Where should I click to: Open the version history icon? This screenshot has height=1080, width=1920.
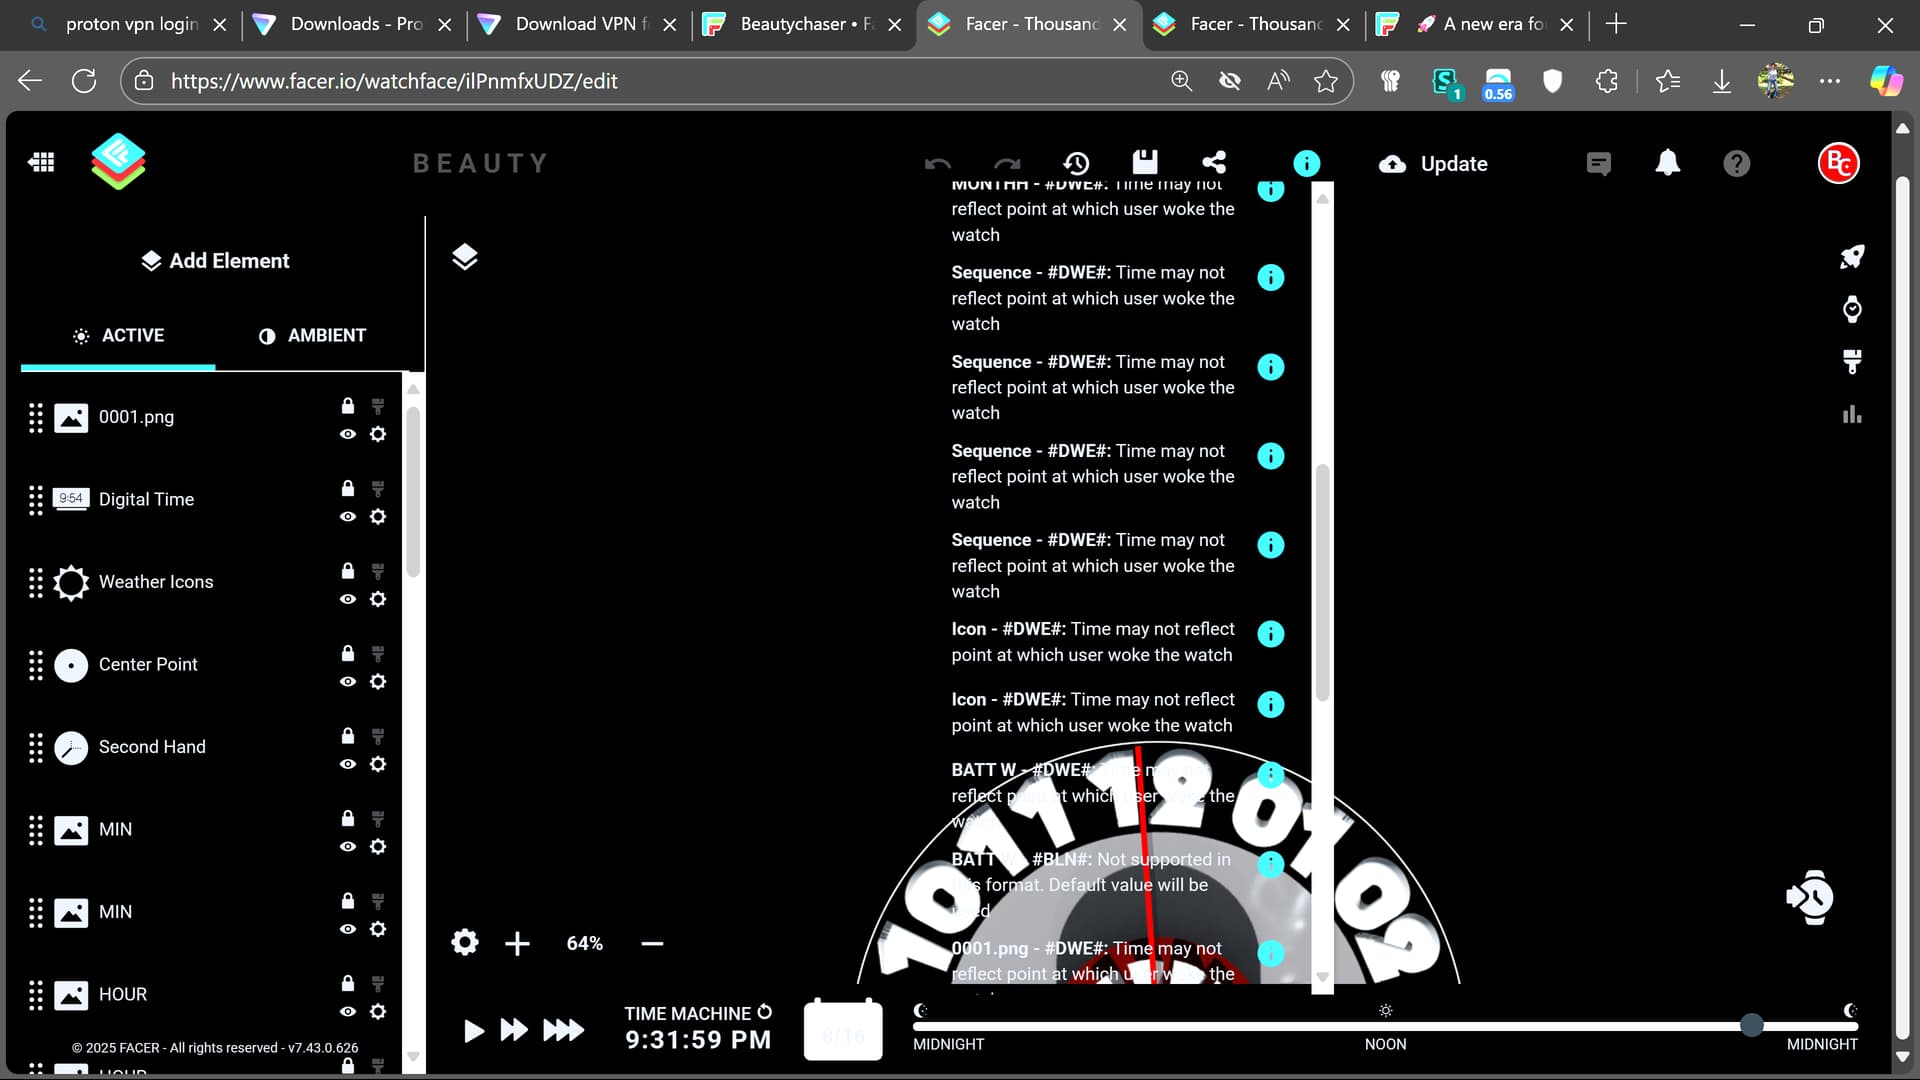click(1076, 163)
